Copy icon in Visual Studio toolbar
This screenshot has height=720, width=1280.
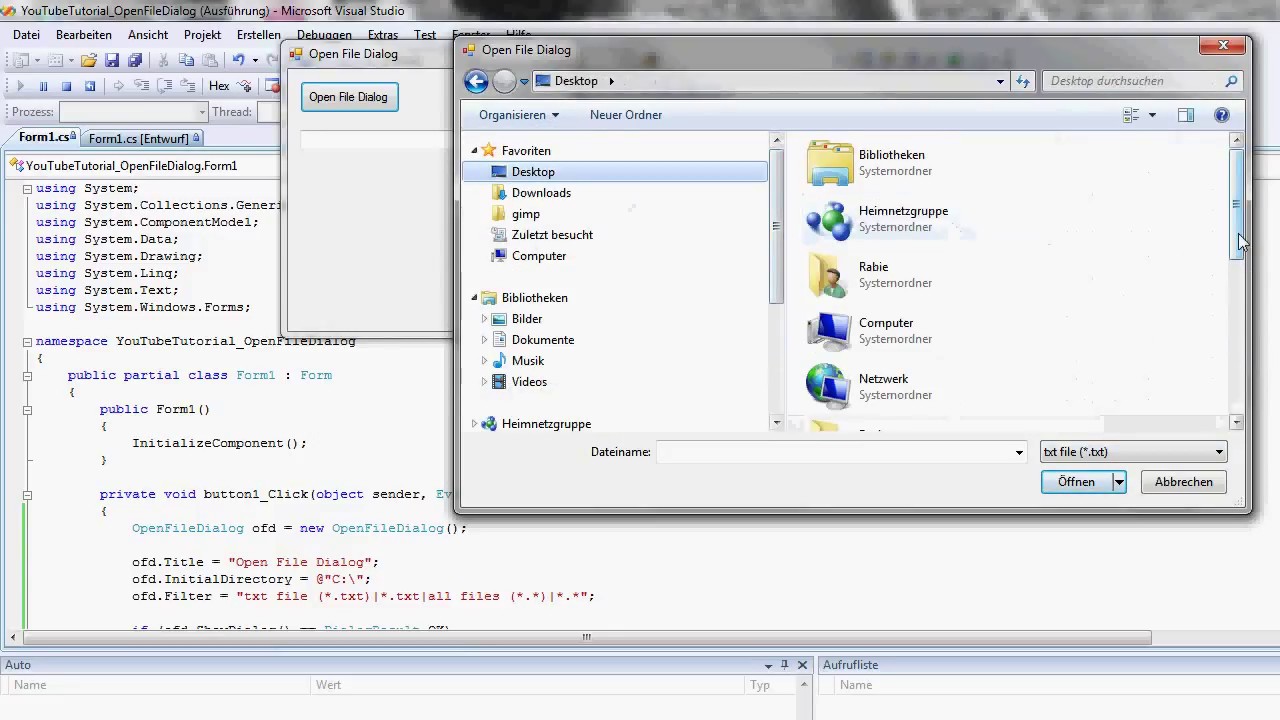(x=186, y=60)
